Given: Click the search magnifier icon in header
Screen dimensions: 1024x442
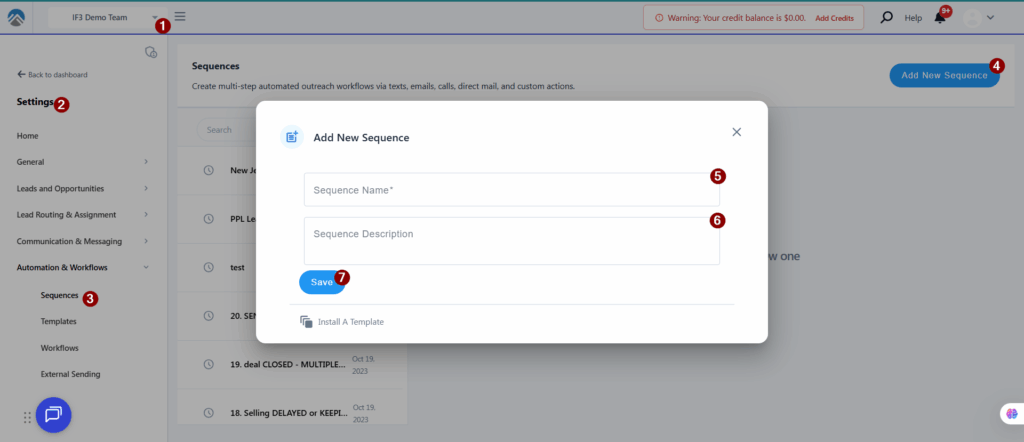Looking at the screenshot, I should [x=886, y=17].
